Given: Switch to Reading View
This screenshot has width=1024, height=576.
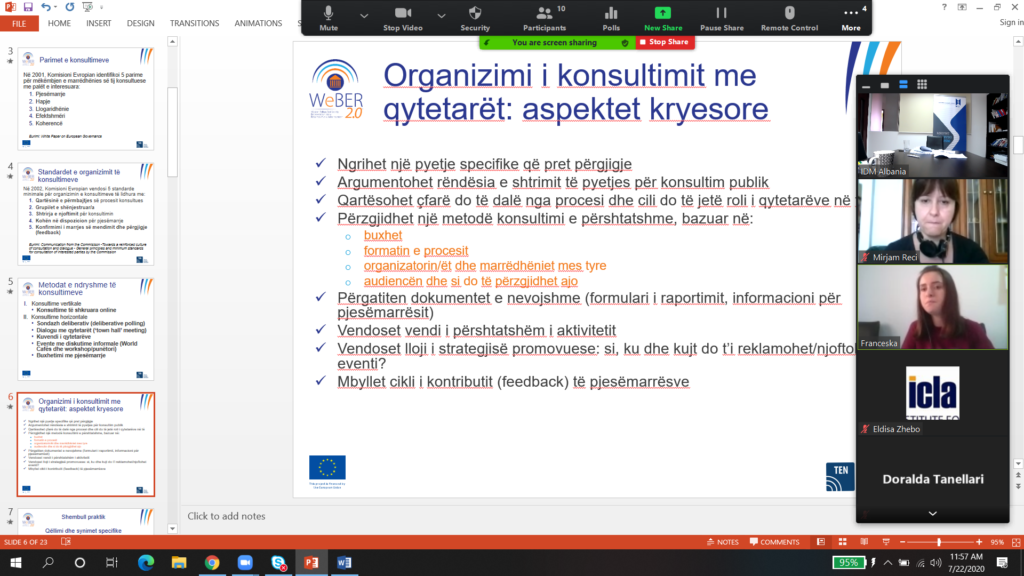Looking at the screenshot, I should click(864, 542).
